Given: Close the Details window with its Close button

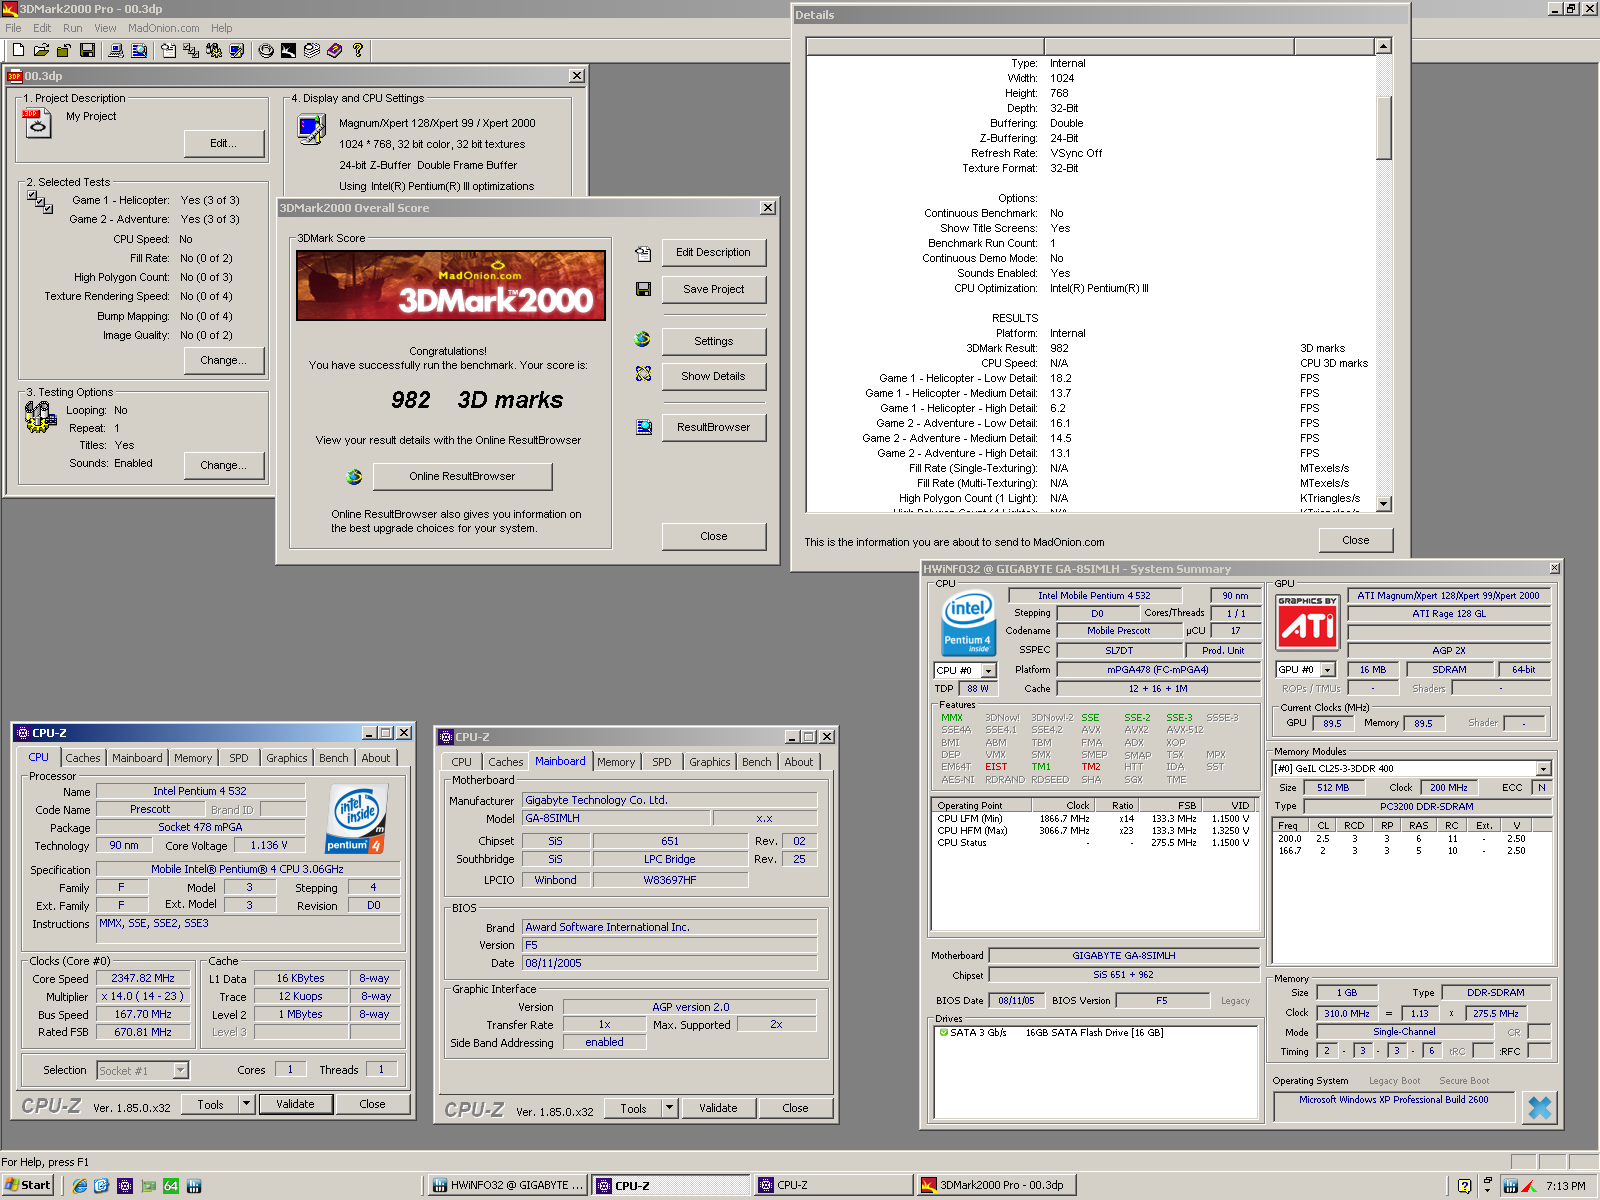Looking at the screenshot, I should (x=1355, y=540).
